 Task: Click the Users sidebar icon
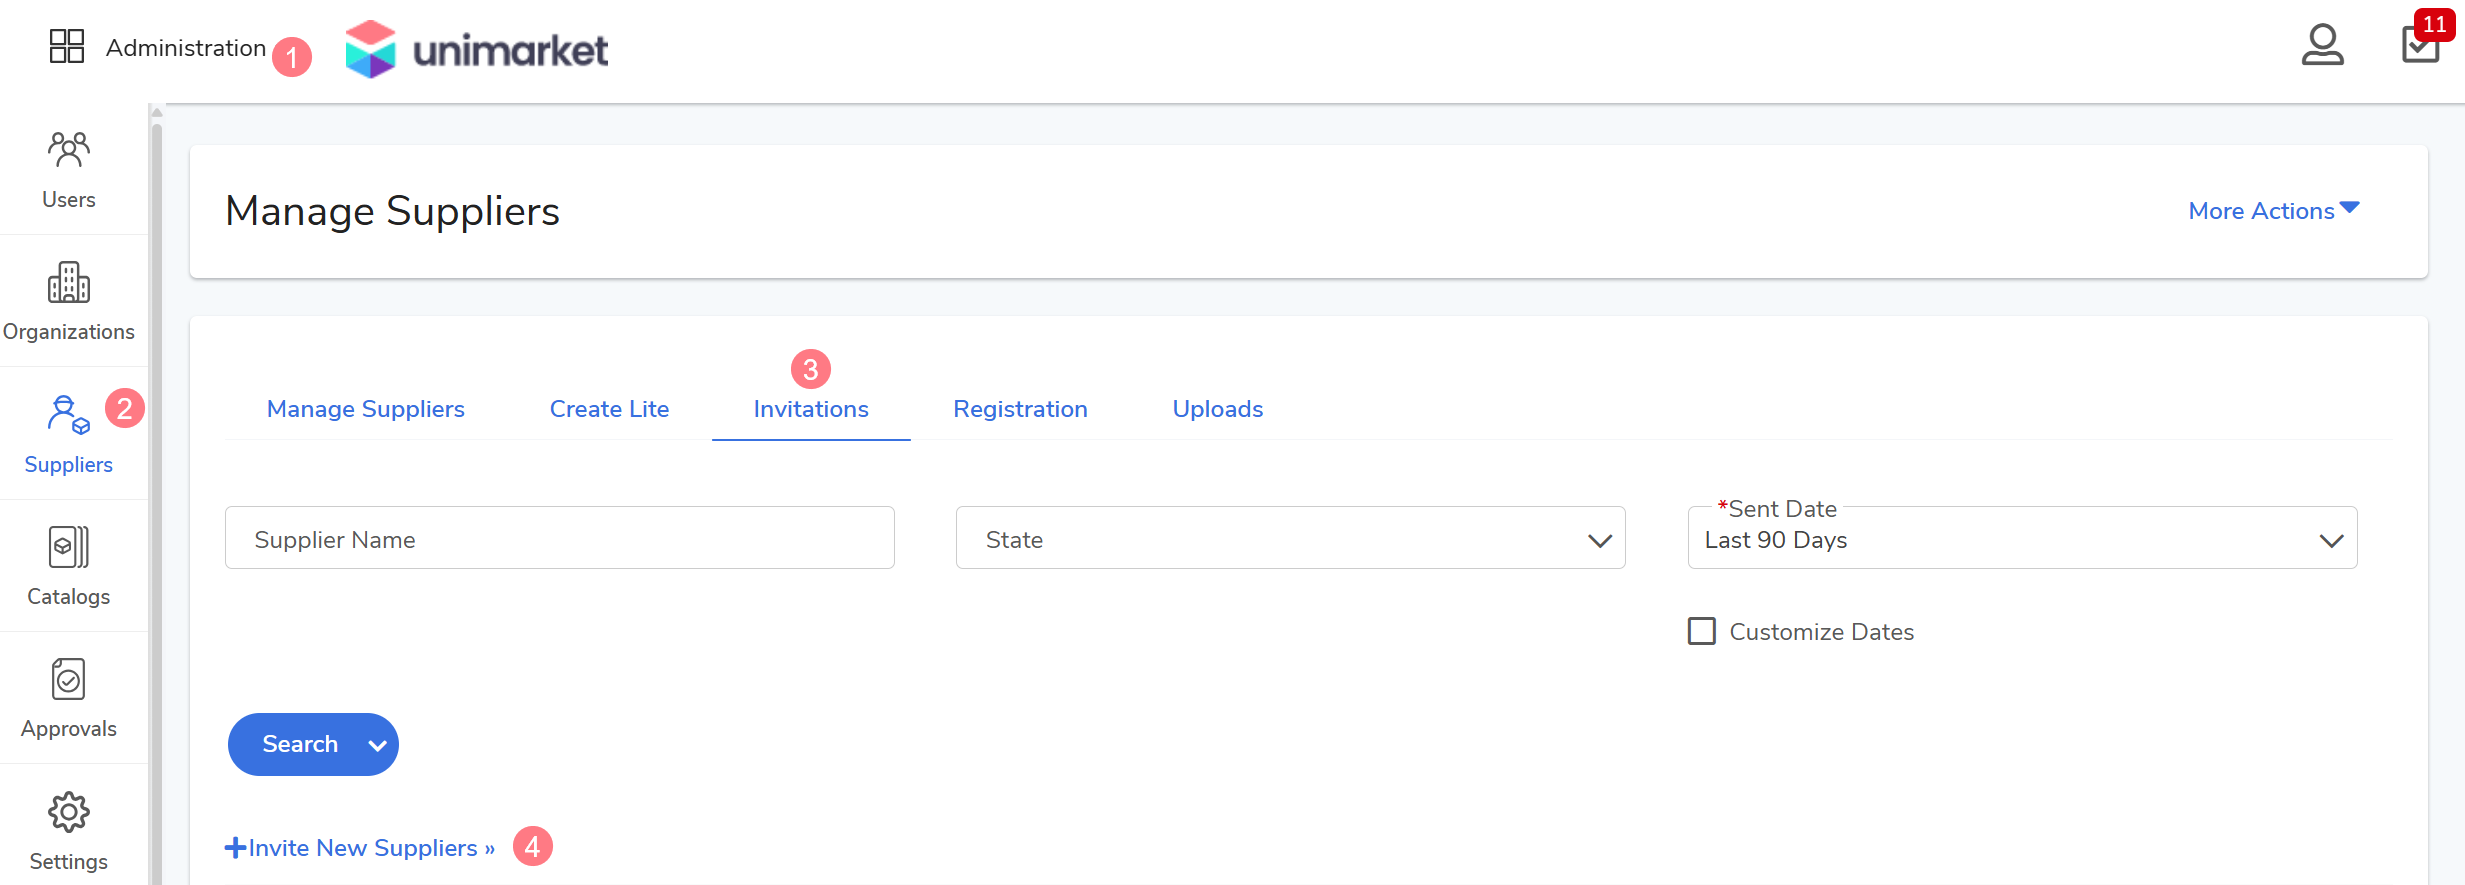[x=69, y=151]
